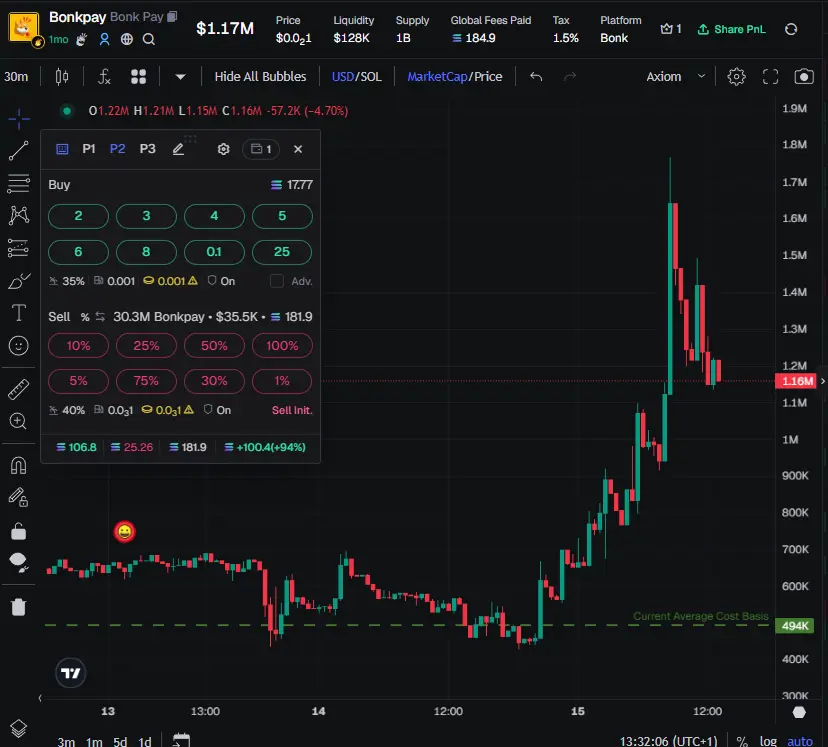Open the forecasting and measurement tools
Viewport: 828px width, 747px height.
click(18, 248)
